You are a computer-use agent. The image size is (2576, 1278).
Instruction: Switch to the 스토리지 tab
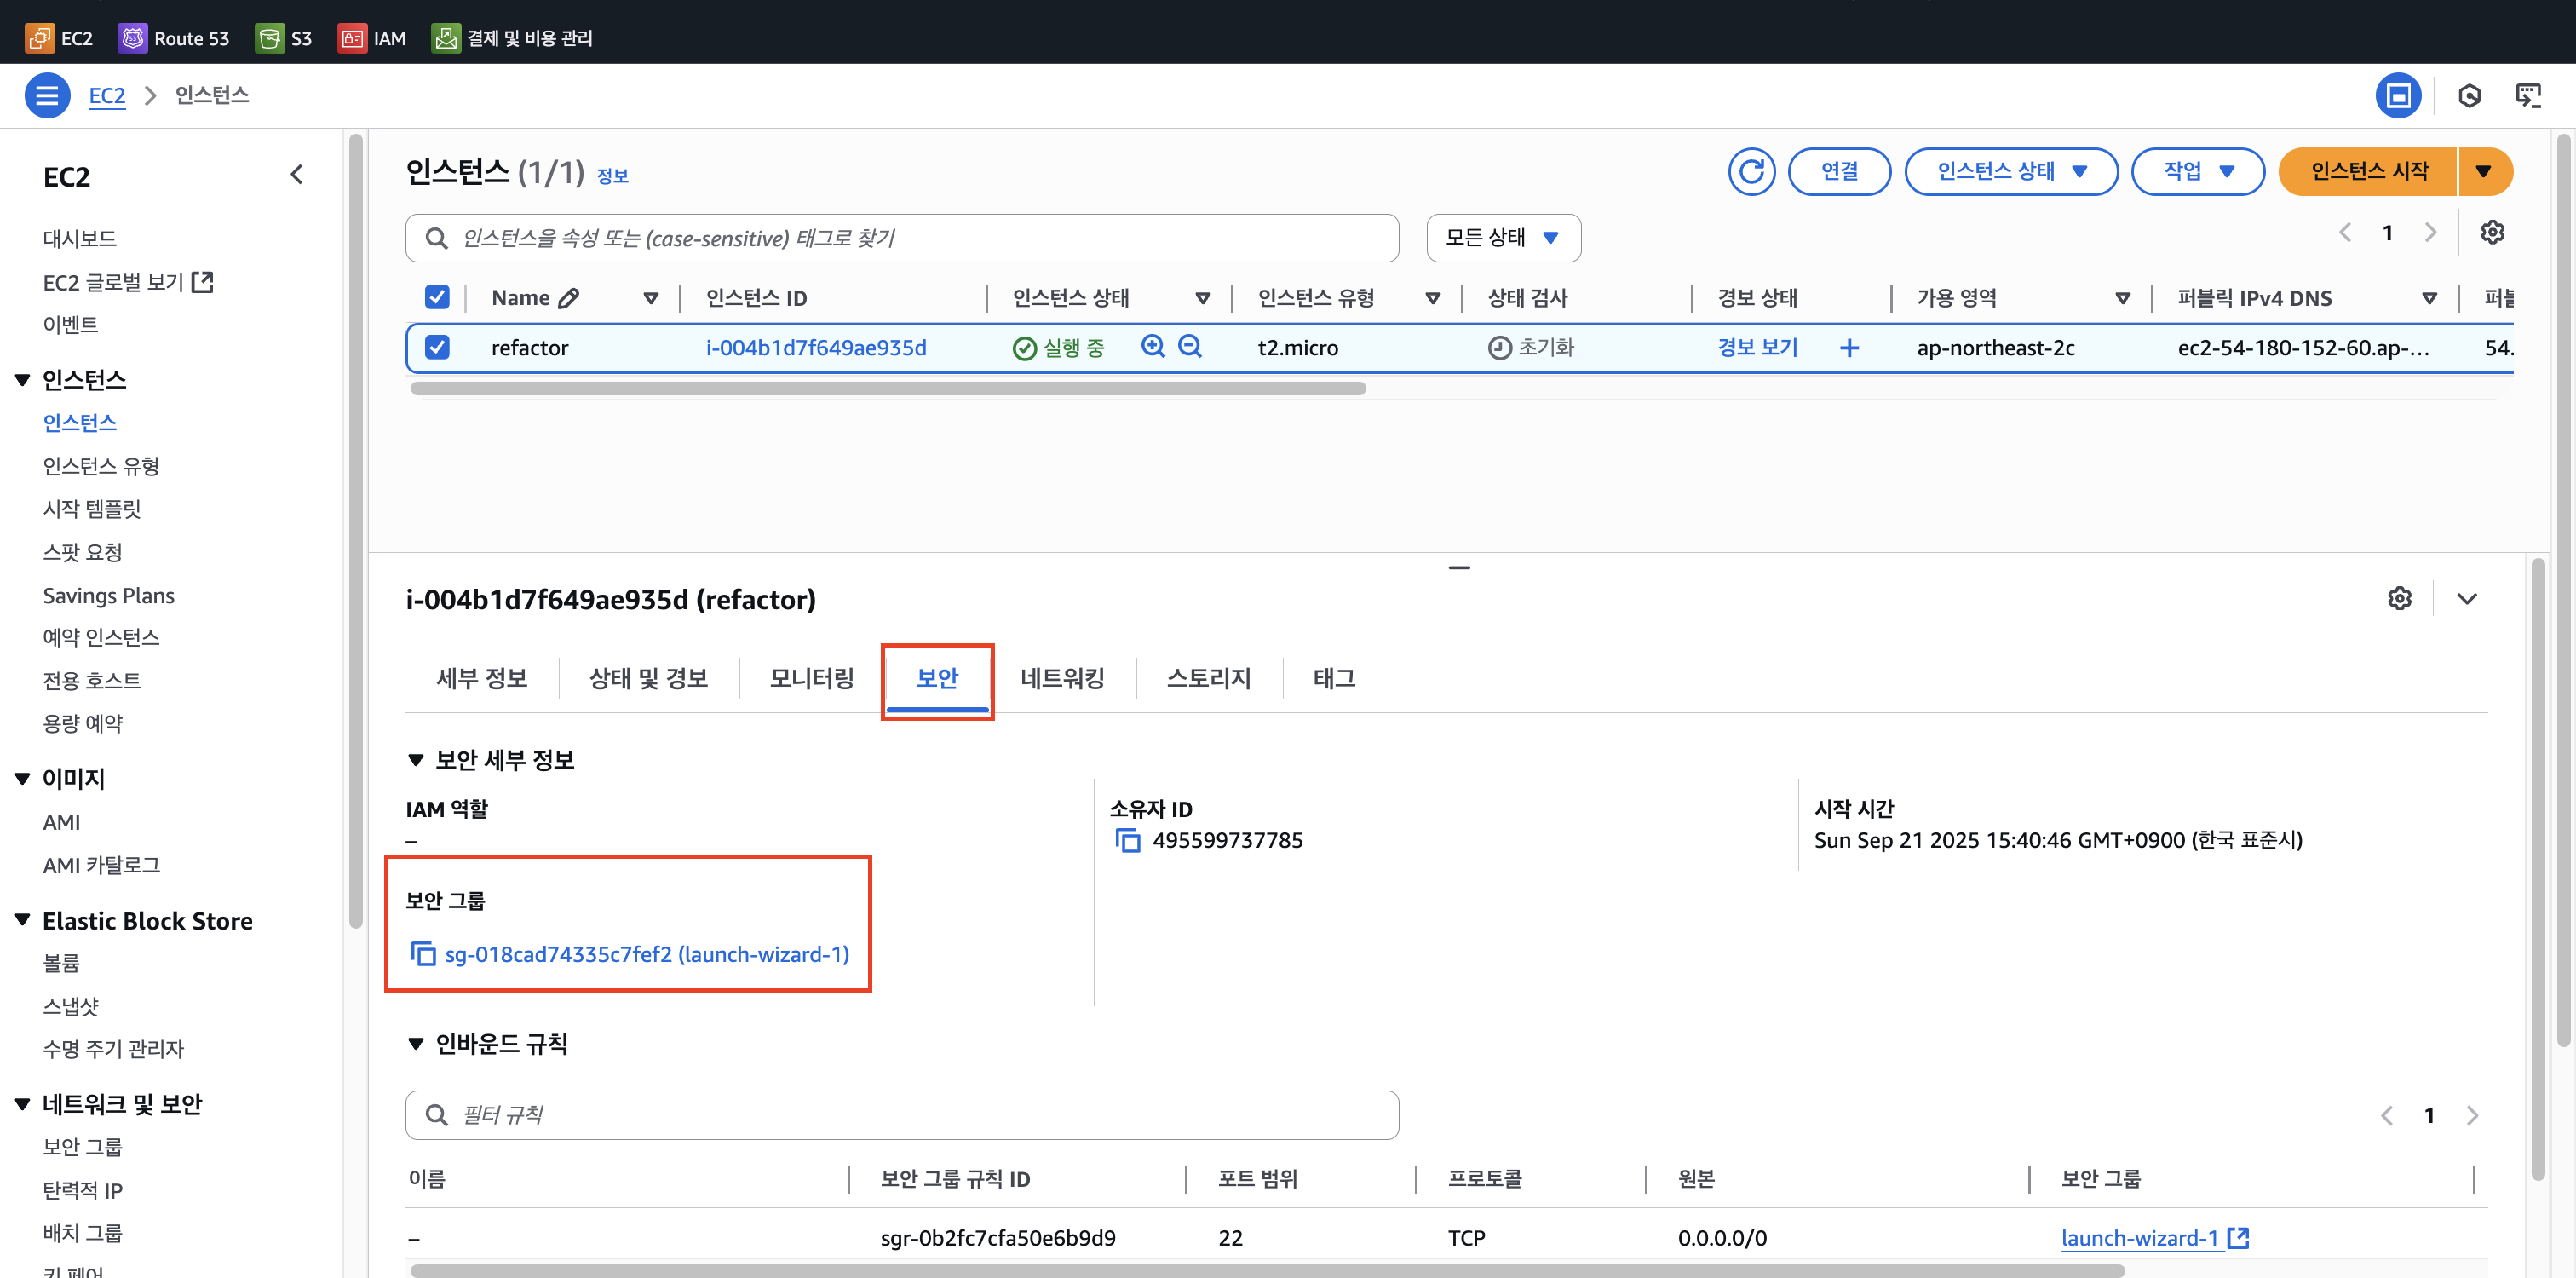(1208, 678)
